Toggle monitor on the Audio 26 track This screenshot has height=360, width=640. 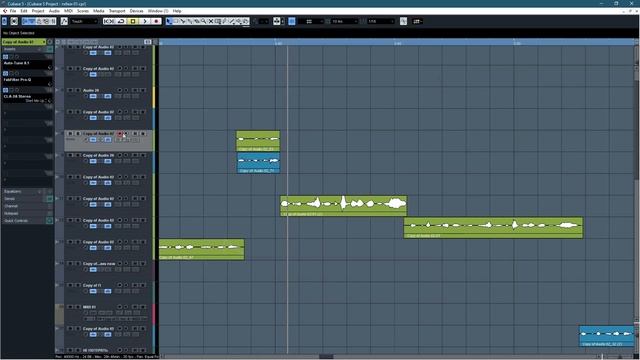126,90
